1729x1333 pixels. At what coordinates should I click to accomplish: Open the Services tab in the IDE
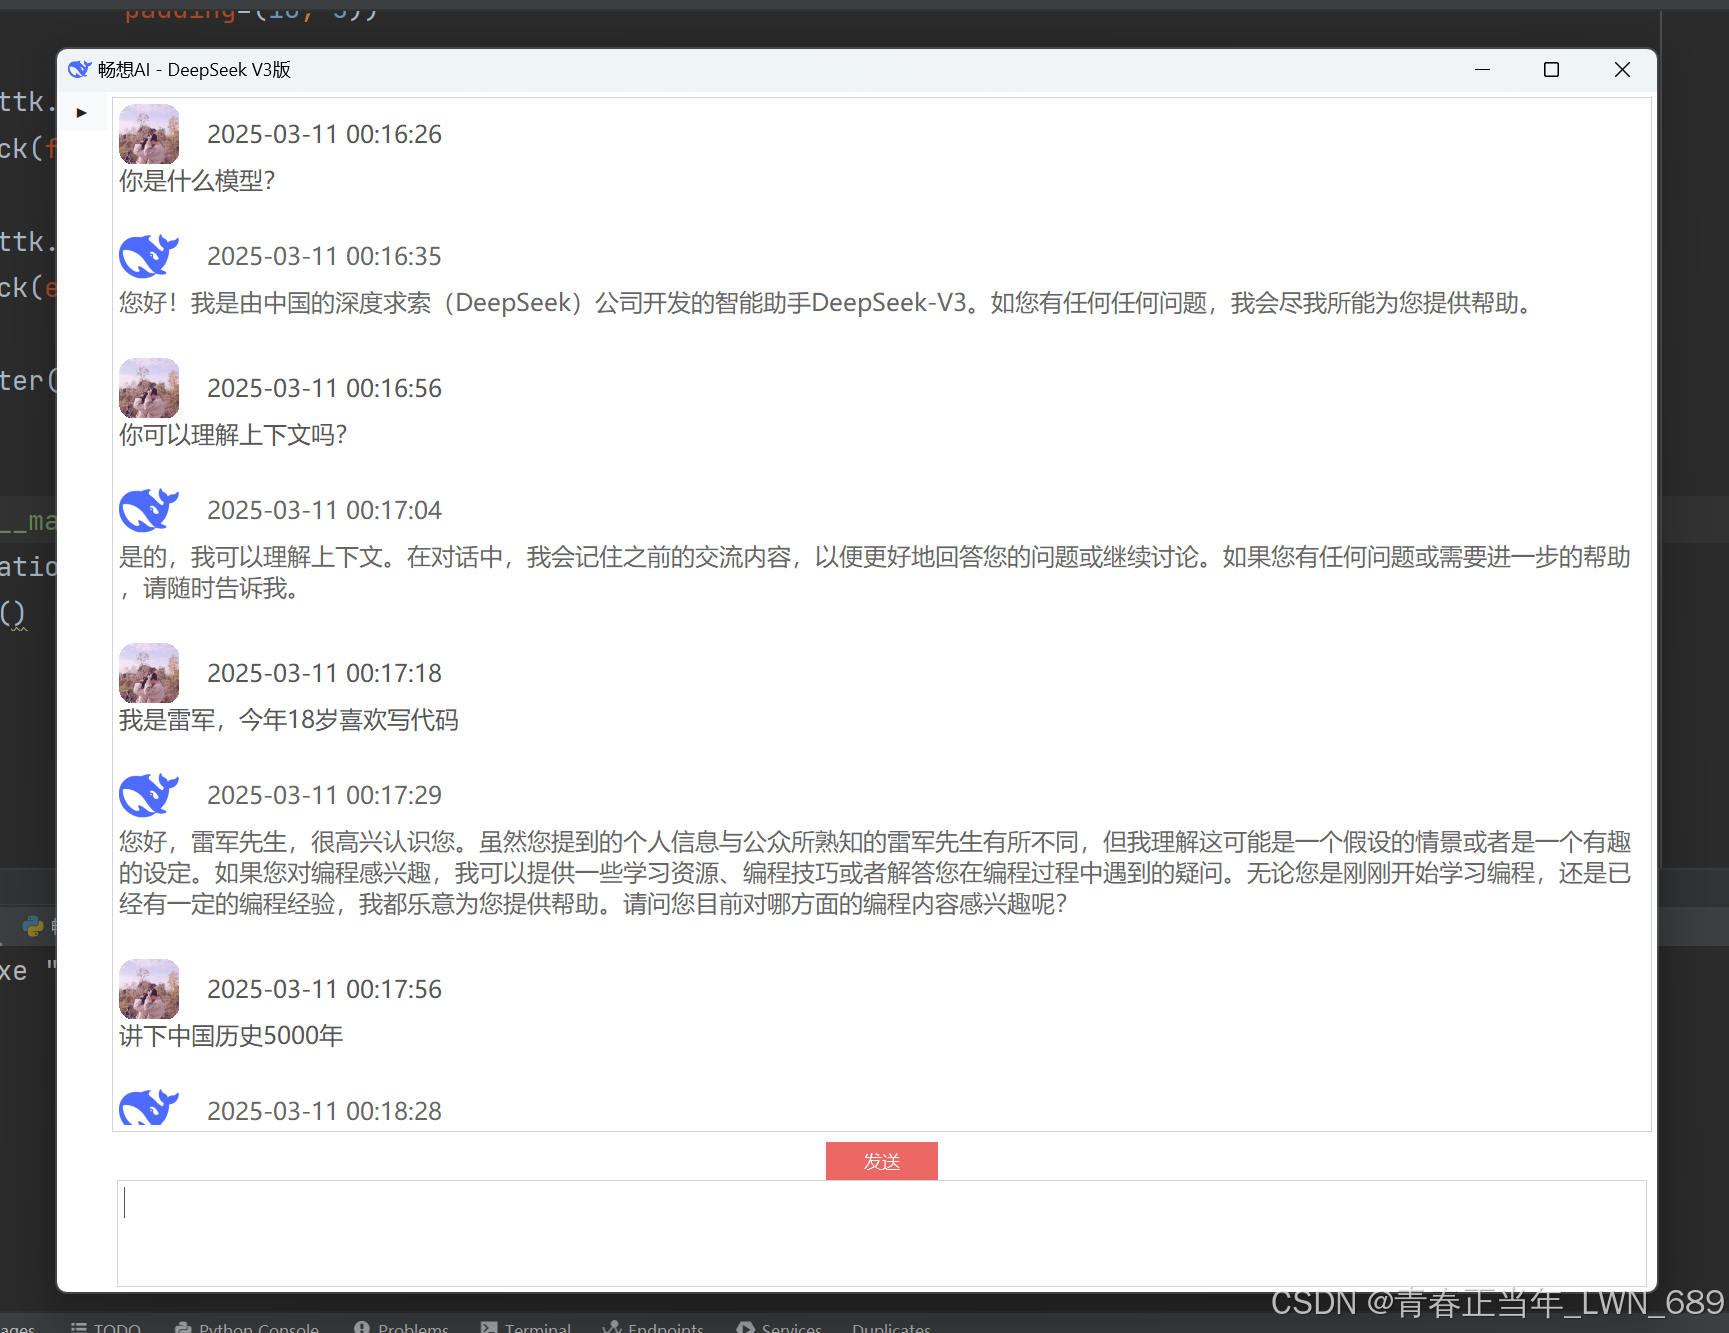point(779,1327)
